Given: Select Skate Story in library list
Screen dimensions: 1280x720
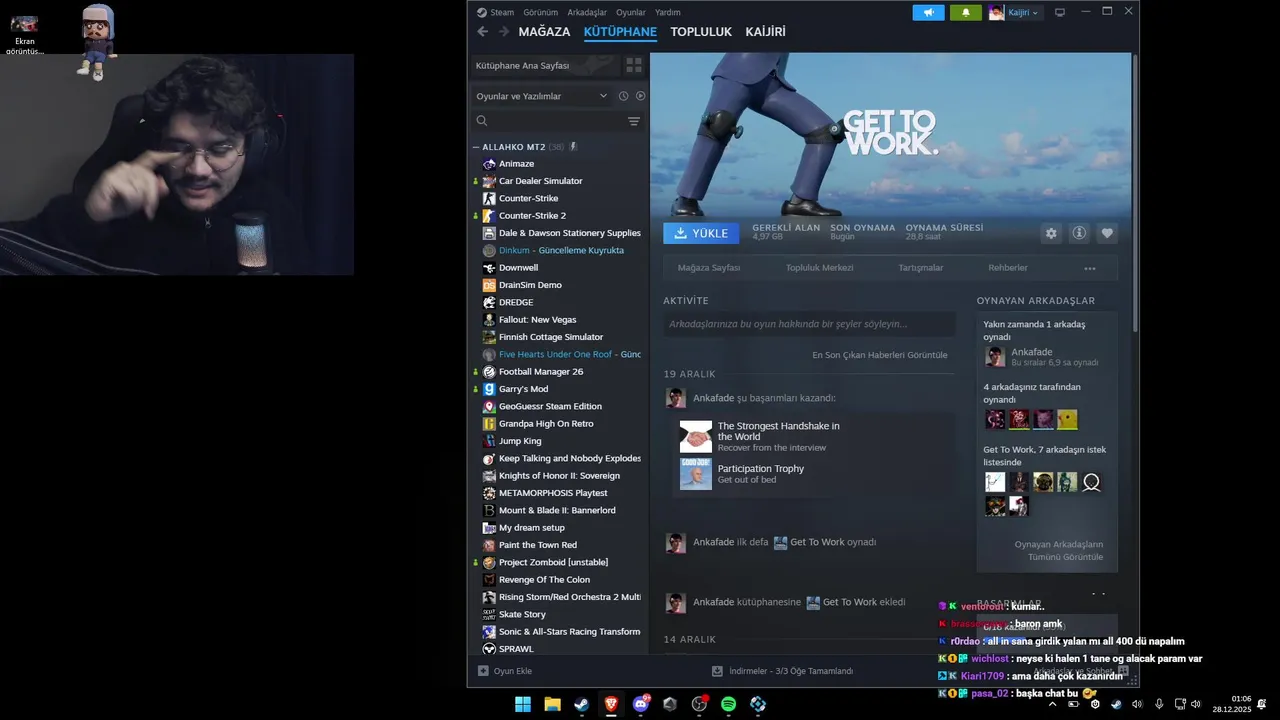Looking at the screenshot, I should pos(522,614).
